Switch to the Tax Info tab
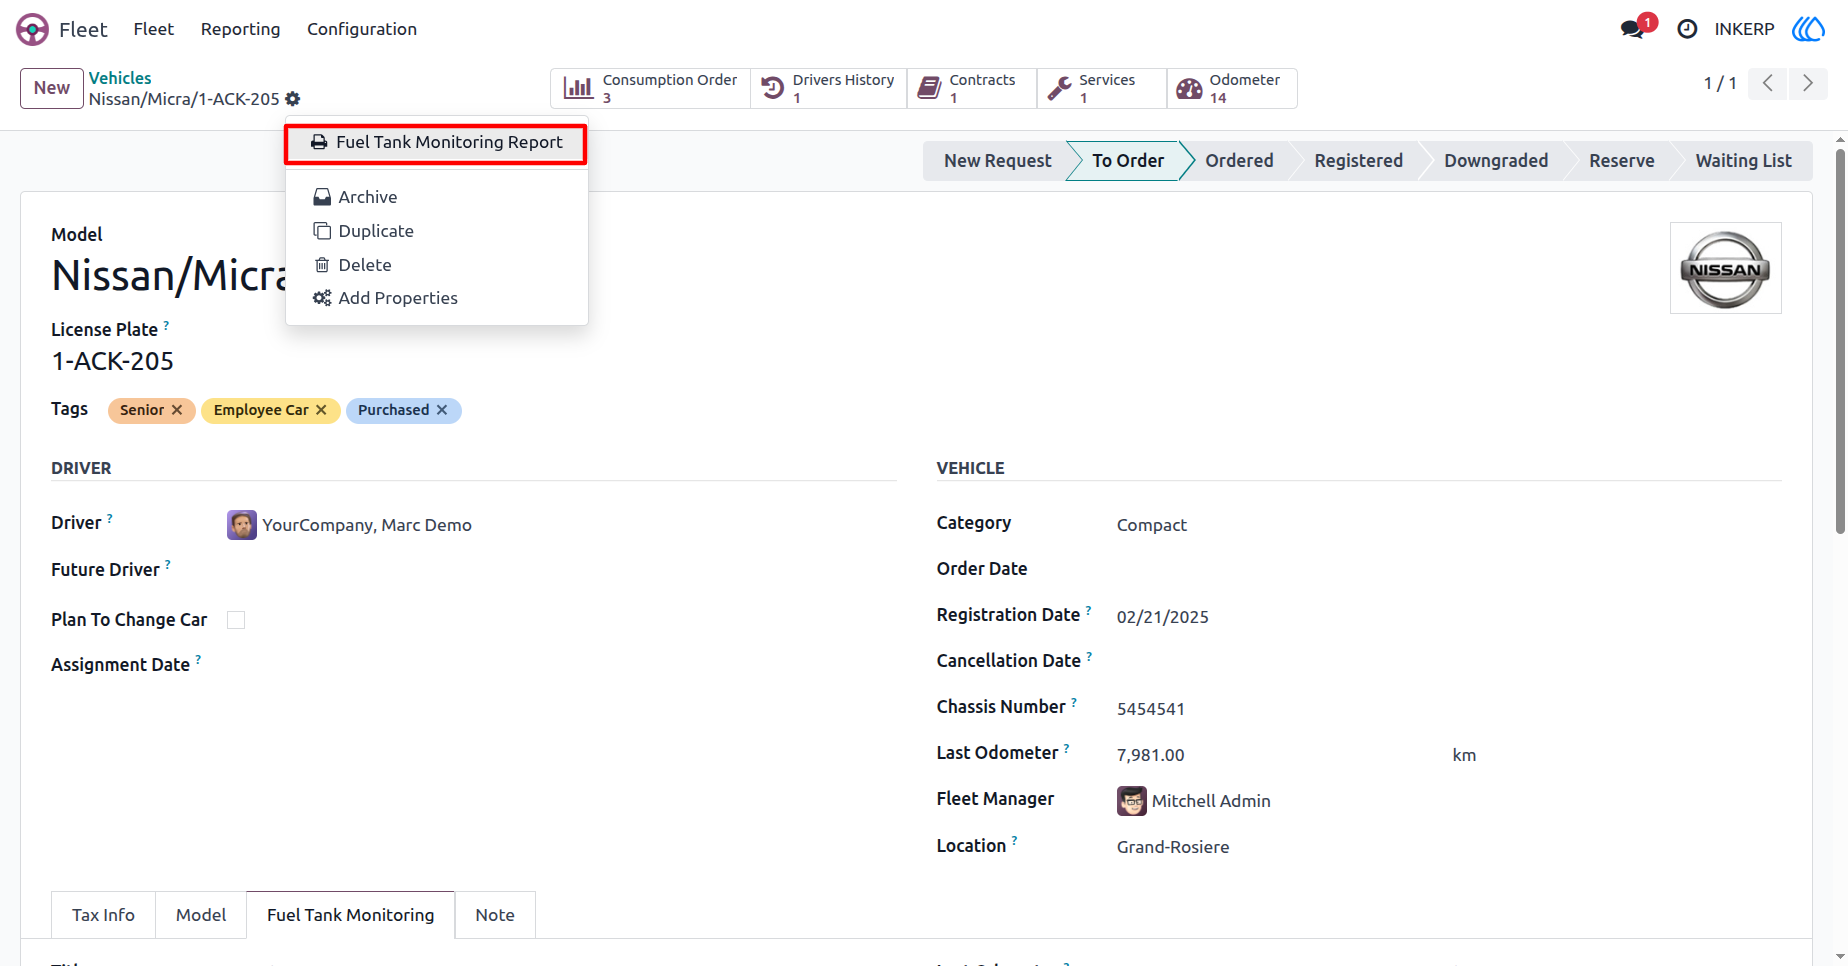 pos(103,915)
